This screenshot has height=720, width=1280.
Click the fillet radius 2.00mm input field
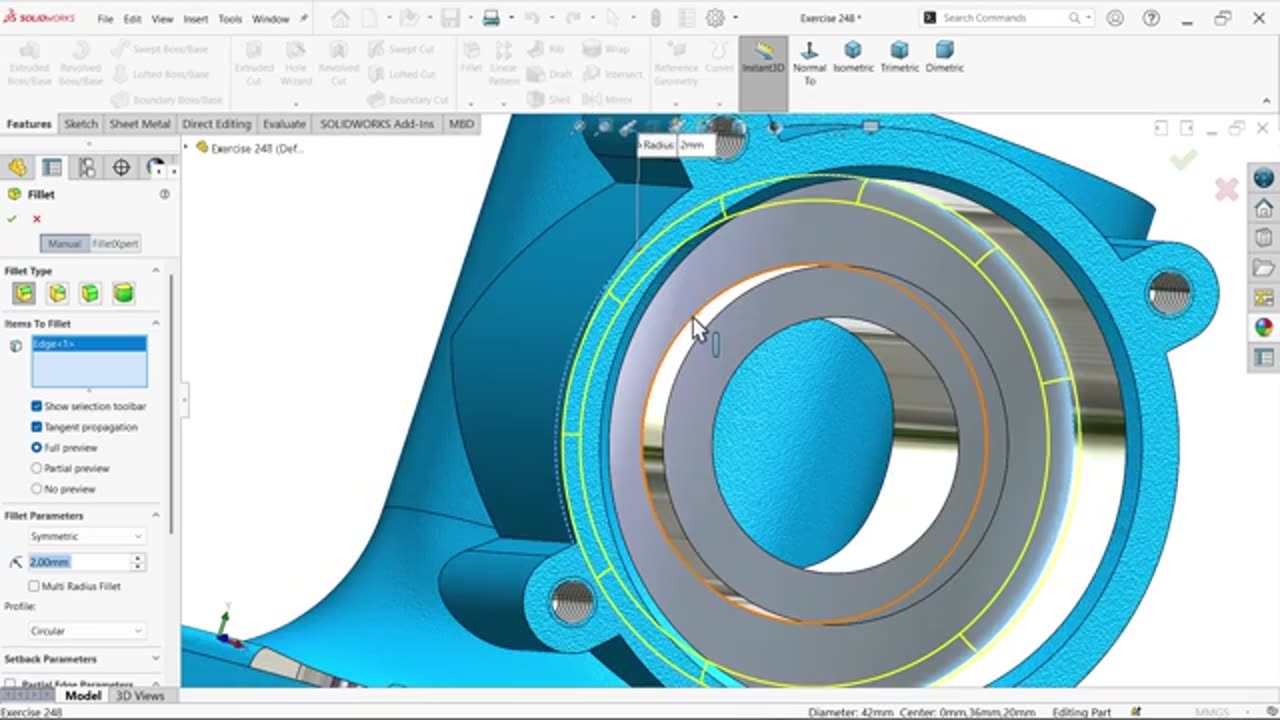pos(79,562)
